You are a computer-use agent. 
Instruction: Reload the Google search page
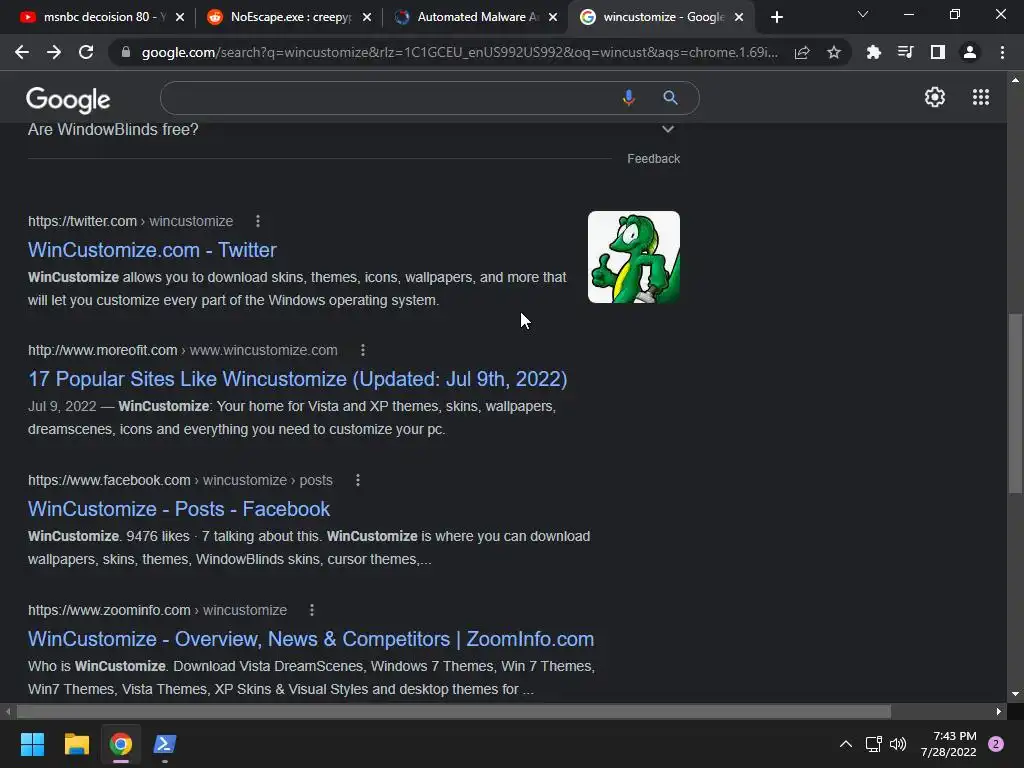click(x=86, y=52)
